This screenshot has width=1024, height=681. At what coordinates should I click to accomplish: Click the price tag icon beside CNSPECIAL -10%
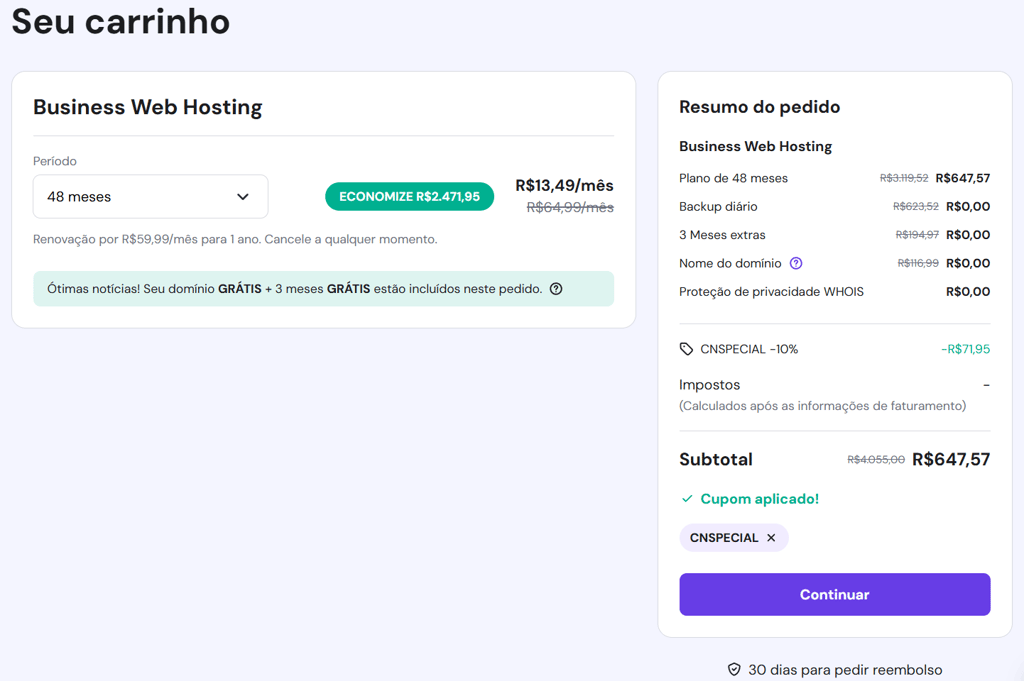[x=686, y=349]
